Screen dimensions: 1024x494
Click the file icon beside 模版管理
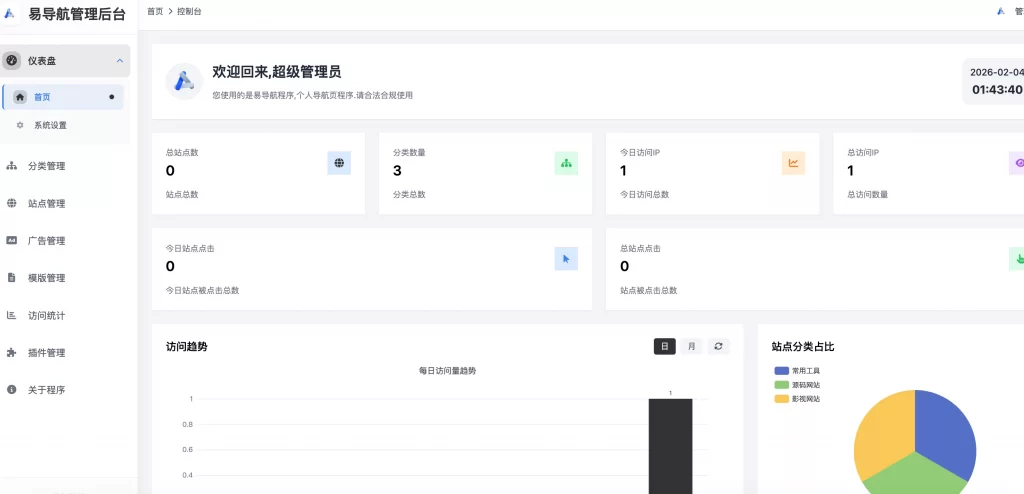[x=11, y=278]
